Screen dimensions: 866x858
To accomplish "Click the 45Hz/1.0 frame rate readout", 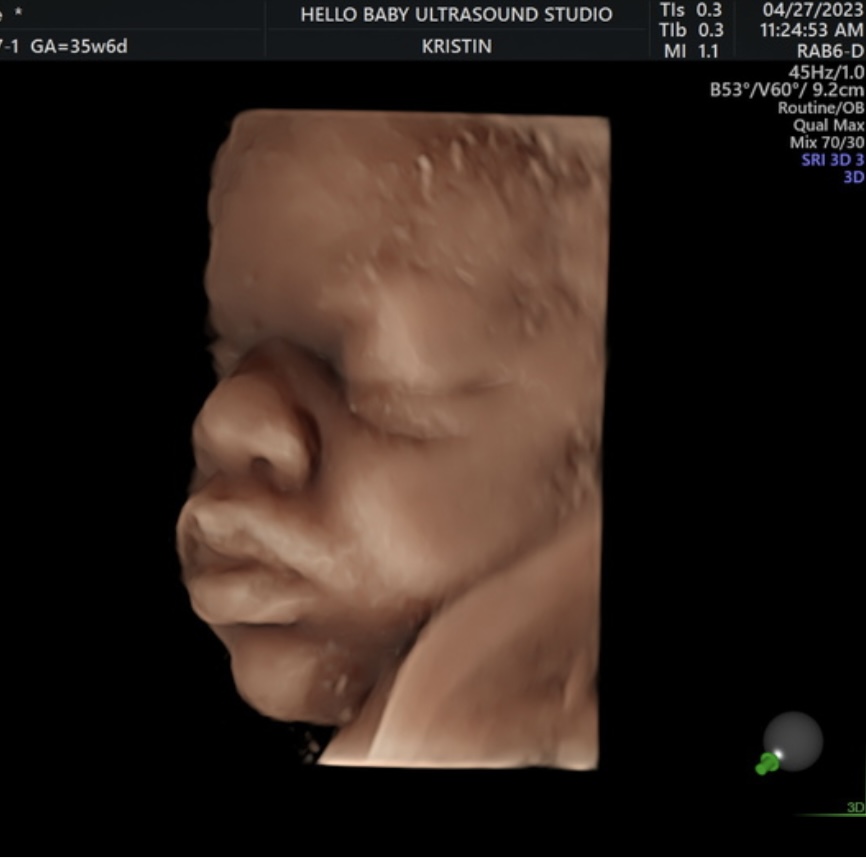I will tap(826, 72).
